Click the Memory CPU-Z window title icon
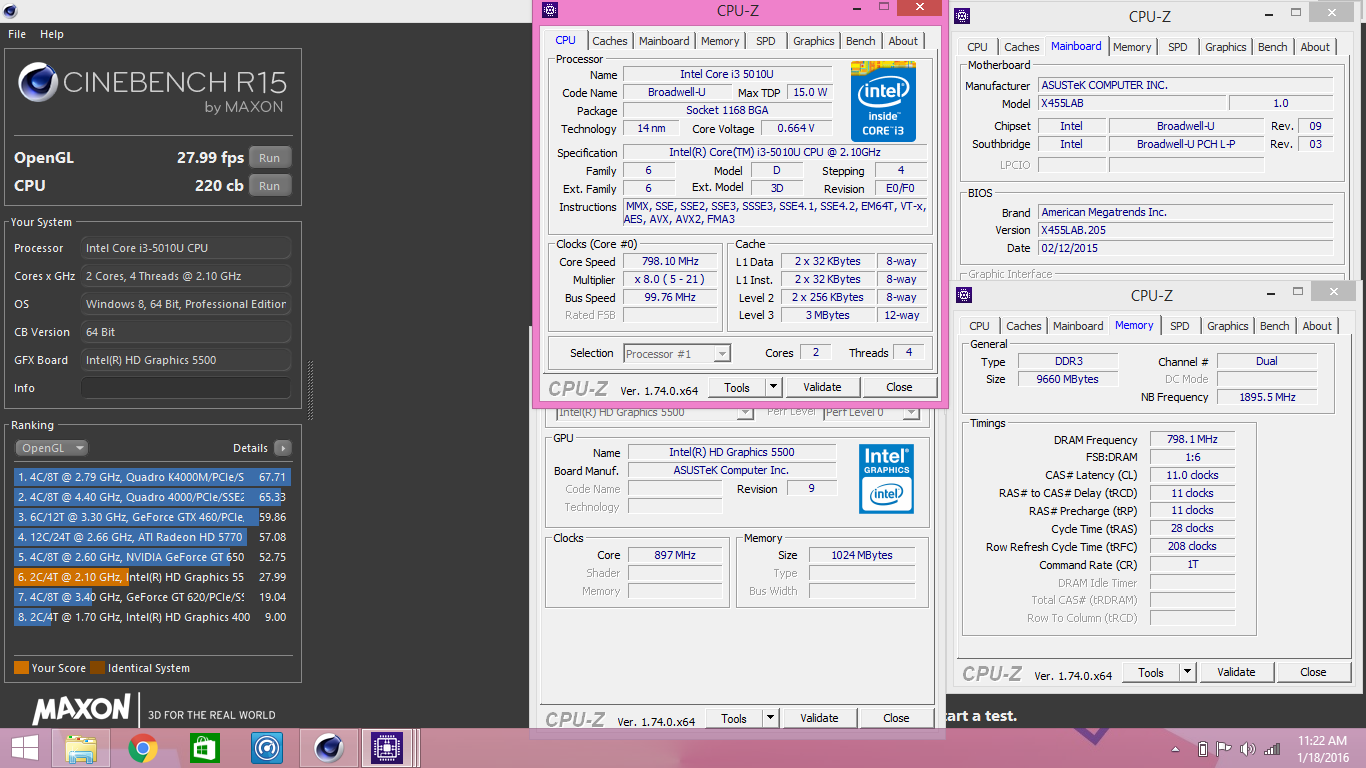Image resolution: width=1366 pixels, height=768 pixels. (x=964, y=295)
